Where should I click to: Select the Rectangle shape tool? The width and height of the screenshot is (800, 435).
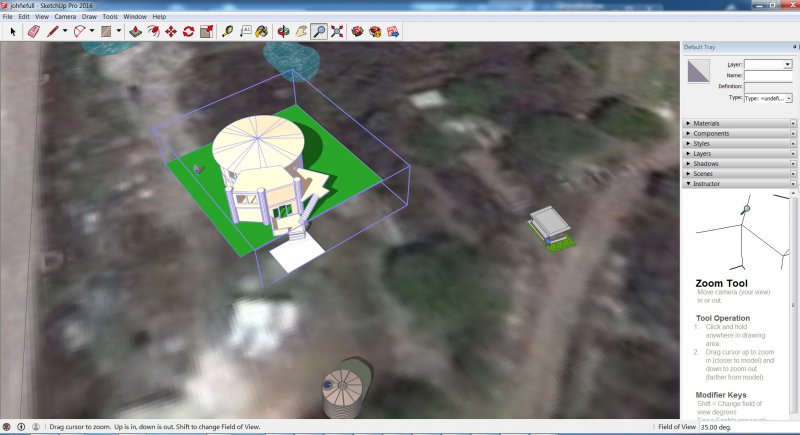pyautogui.click(x=106, y=32)
